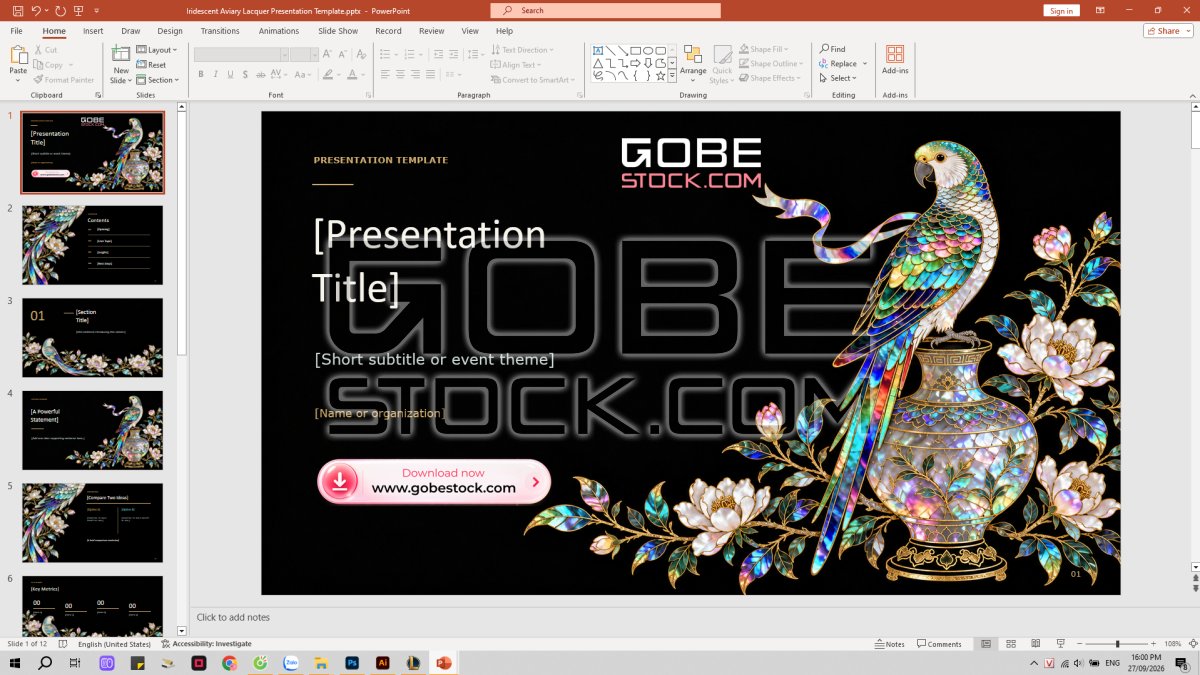Open Illustrator from the taskbar
This screenshot has width=1200, height=675.
point(382,663)
